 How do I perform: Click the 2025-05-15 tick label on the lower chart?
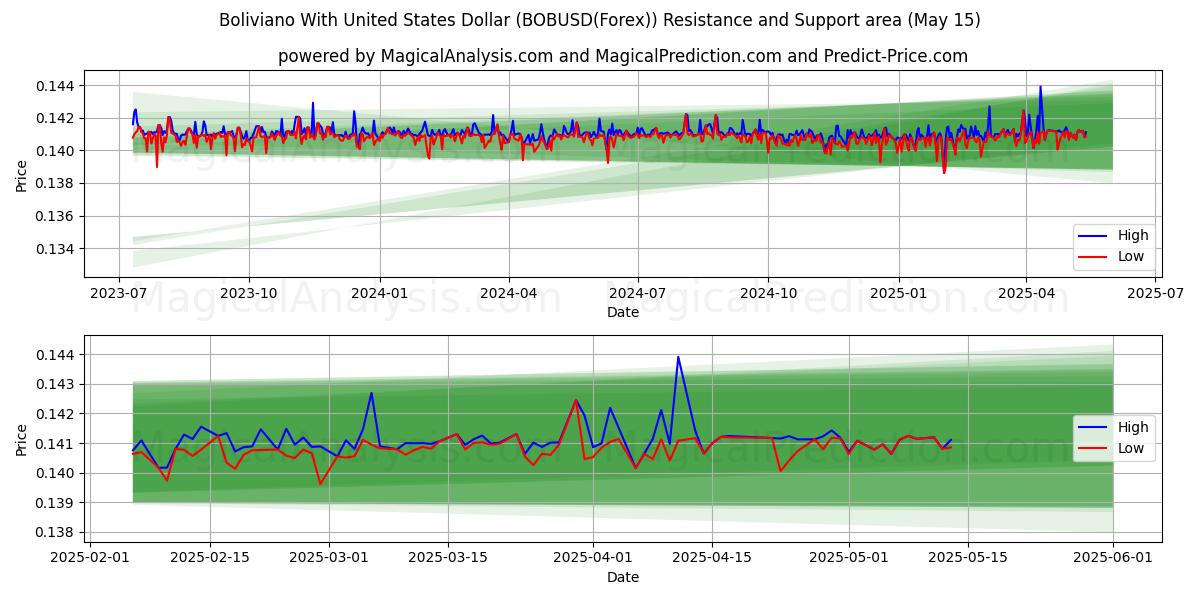(968, 558)
